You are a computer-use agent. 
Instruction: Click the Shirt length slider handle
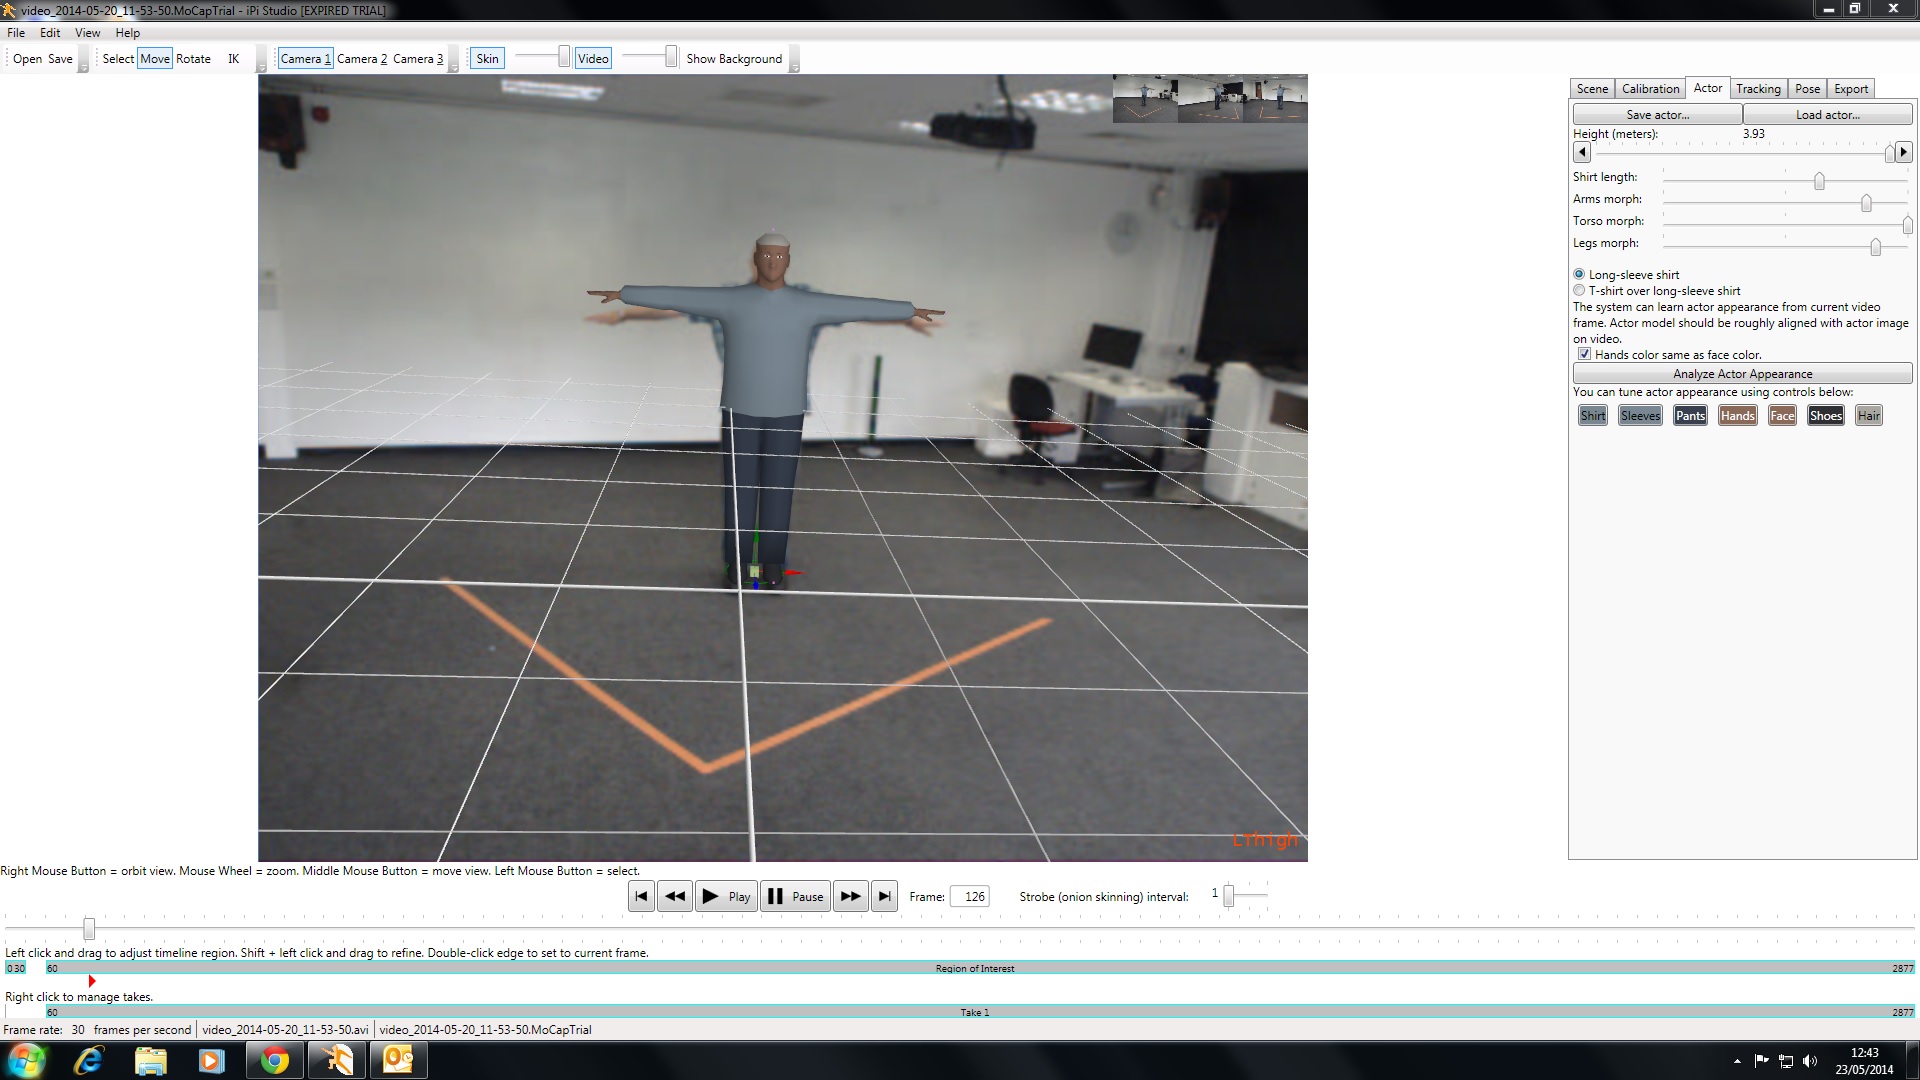(1819, 181)
